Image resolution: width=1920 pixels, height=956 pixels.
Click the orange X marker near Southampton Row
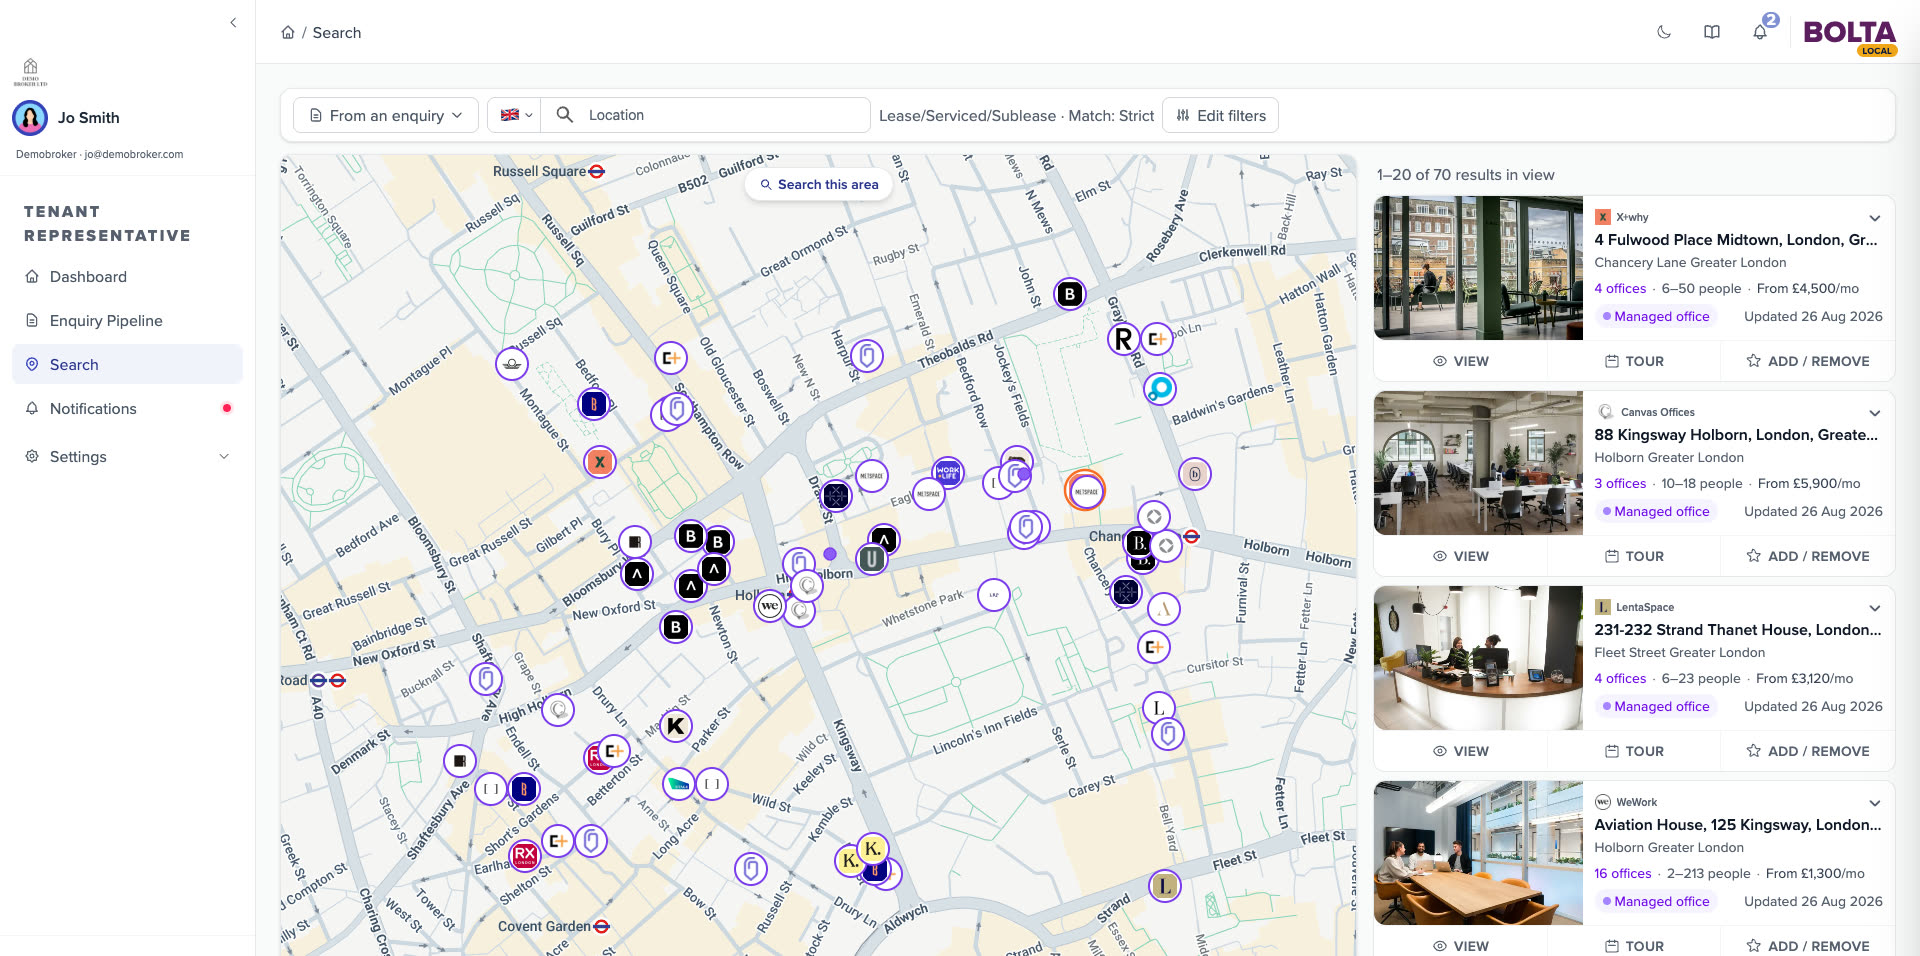[600, 462]
